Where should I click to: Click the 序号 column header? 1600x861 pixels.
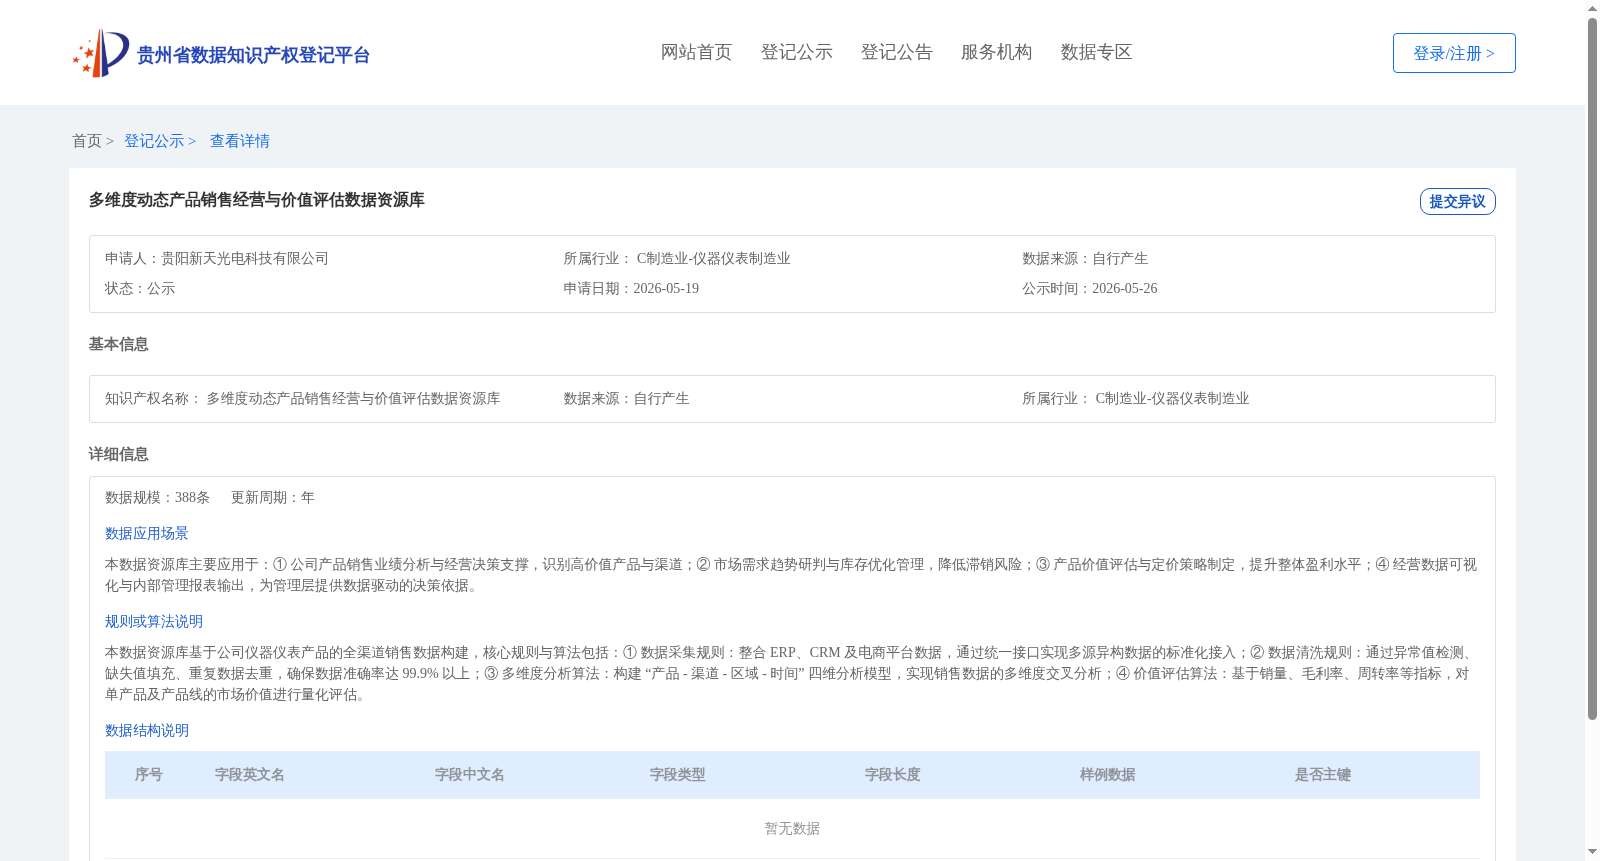[x=149, y=775]
